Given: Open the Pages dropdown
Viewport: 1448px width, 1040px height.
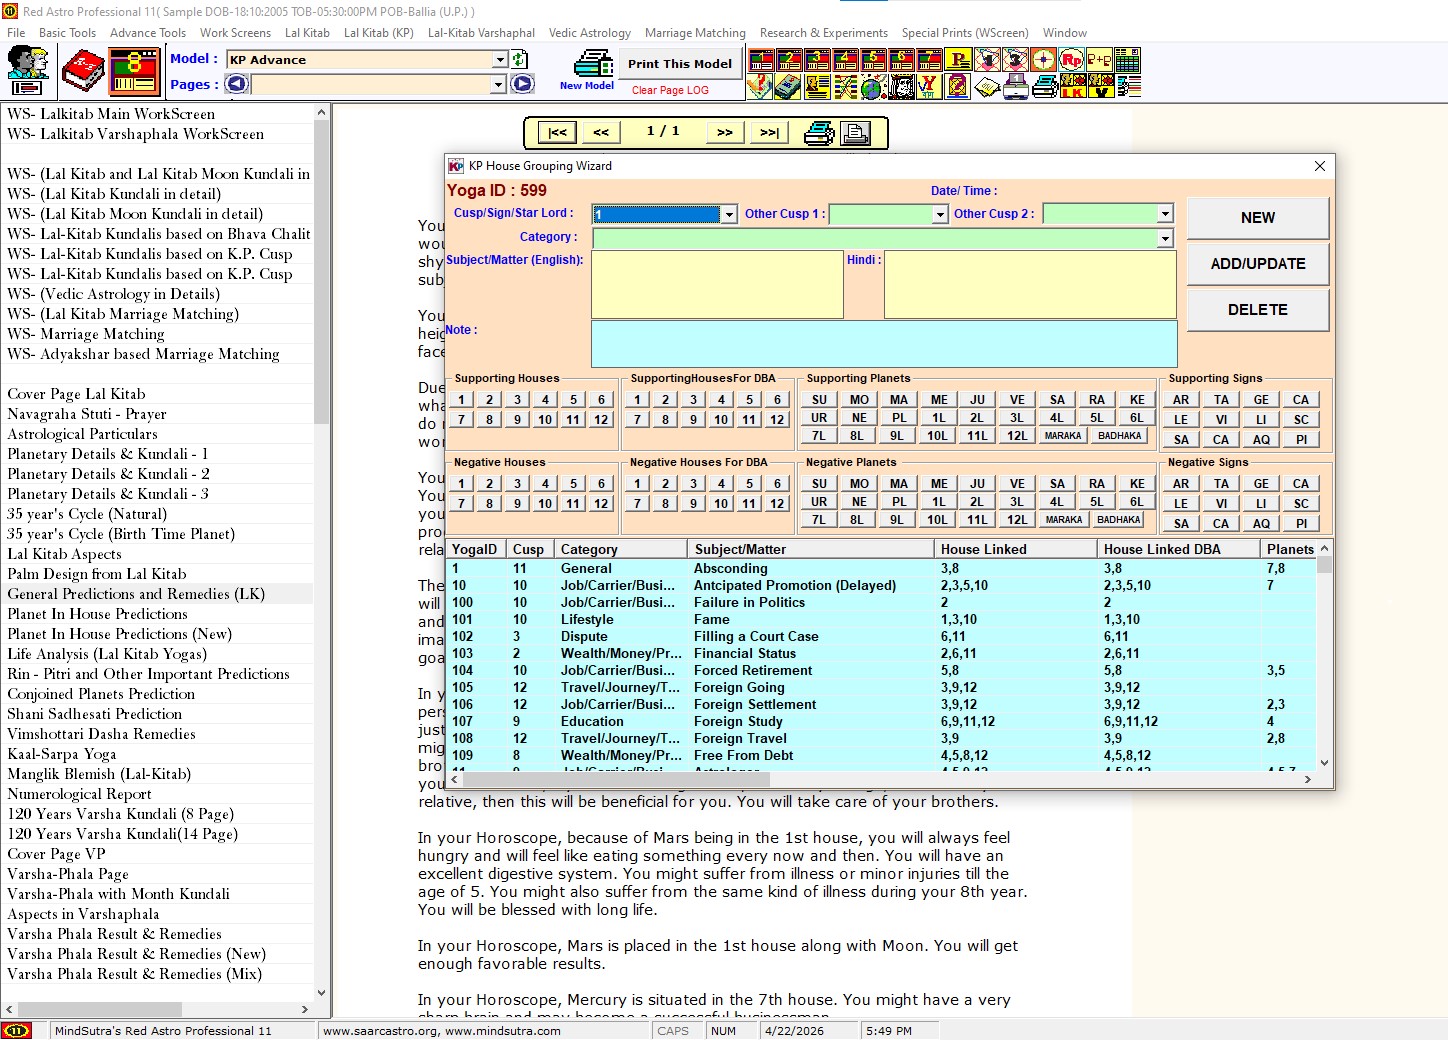Looking at the screenshot, I should click(498, 85).
